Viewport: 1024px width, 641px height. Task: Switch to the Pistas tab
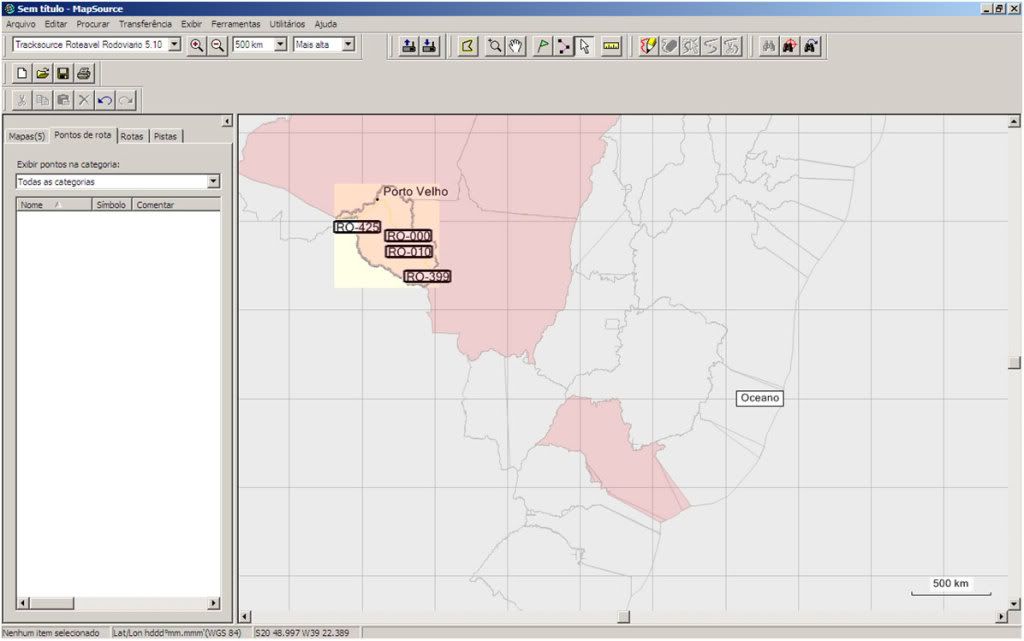(165, 136)
